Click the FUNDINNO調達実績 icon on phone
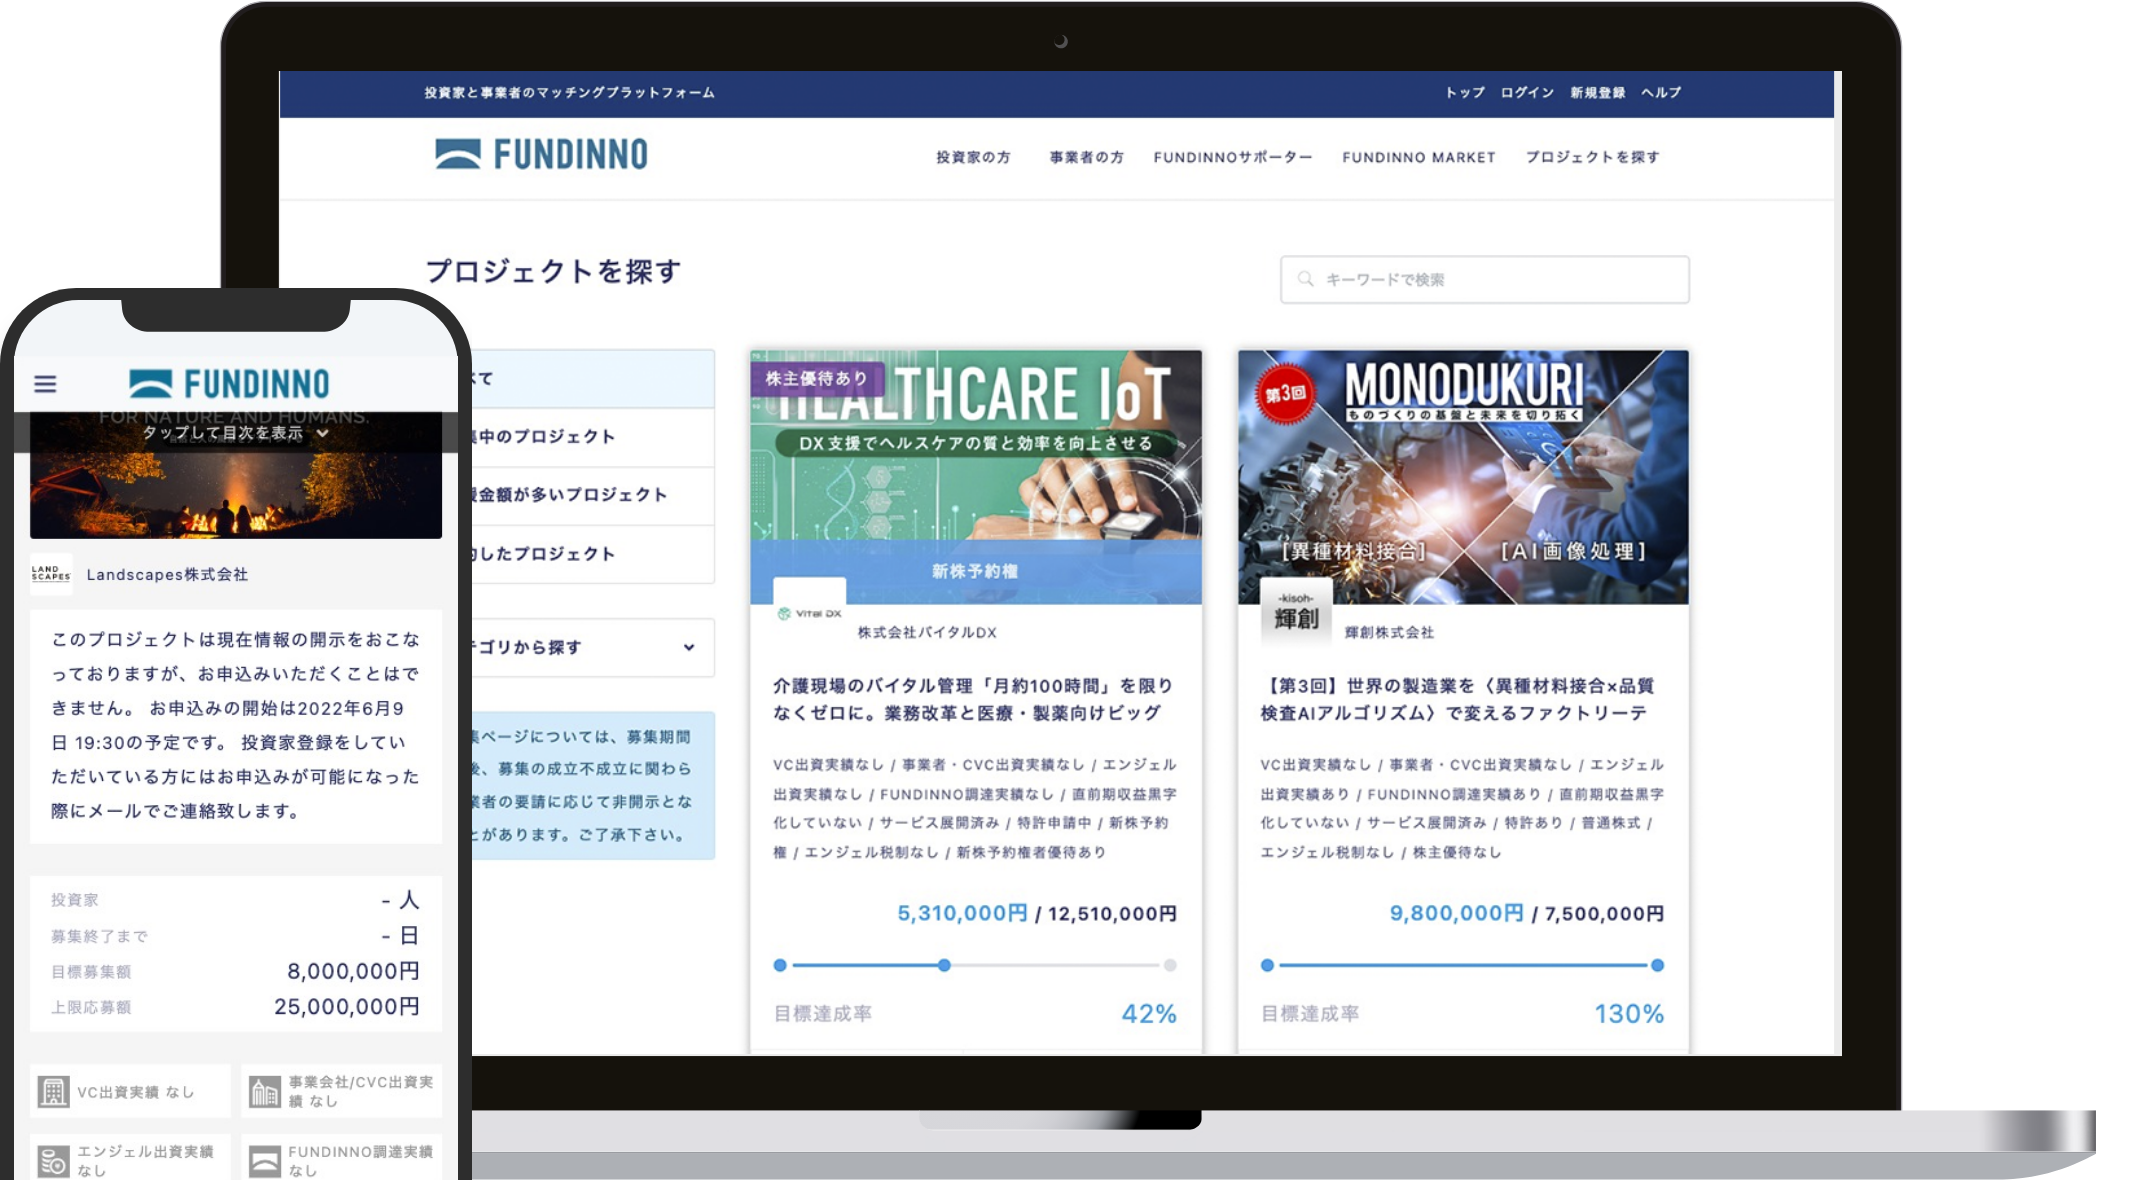Image resolution: width=2132 pixels, height=1180 pixels. pos(264,1161)
